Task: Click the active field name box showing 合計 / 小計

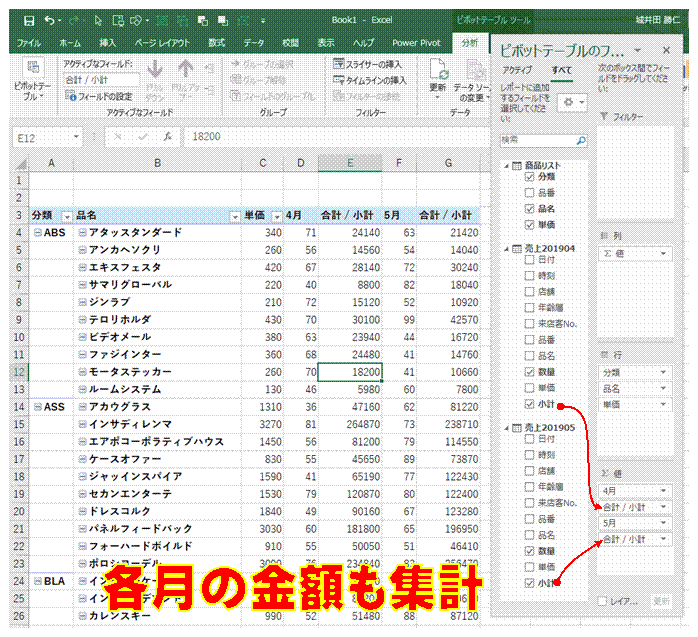Action: [101, 80]
